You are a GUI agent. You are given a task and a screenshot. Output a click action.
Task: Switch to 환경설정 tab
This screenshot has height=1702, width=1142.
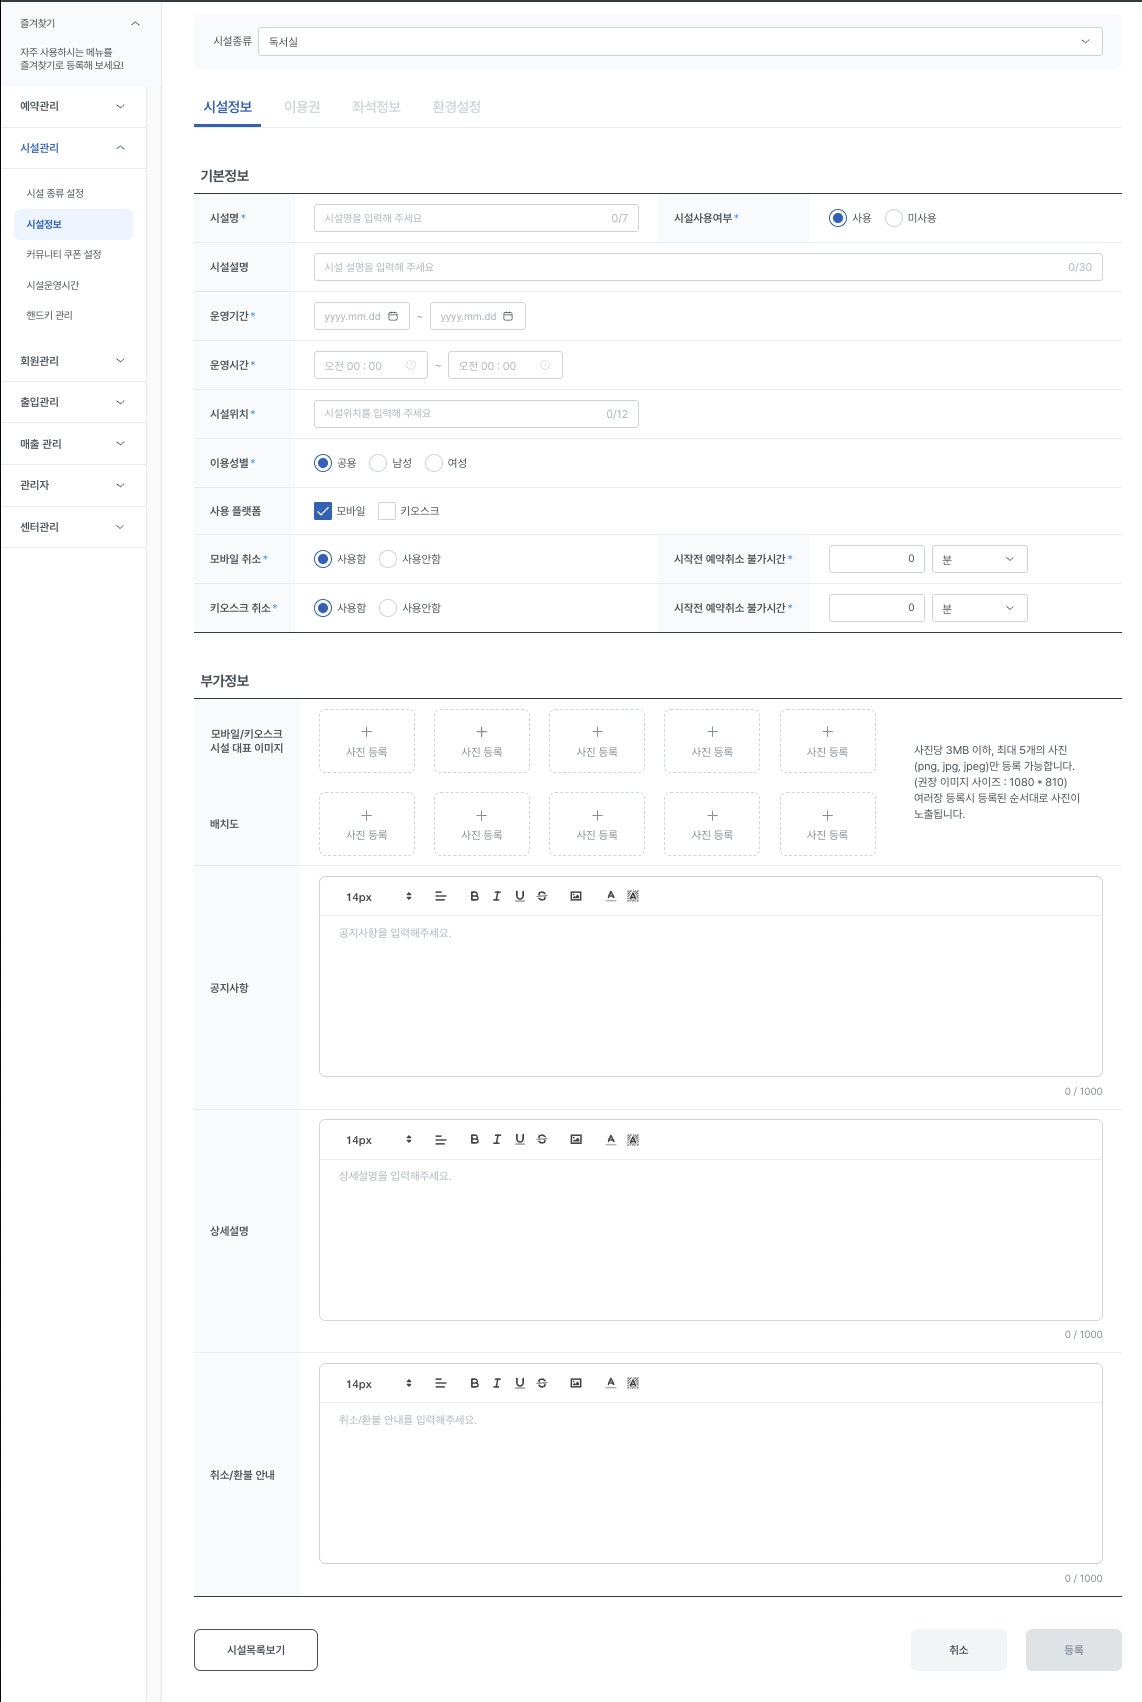456,107
